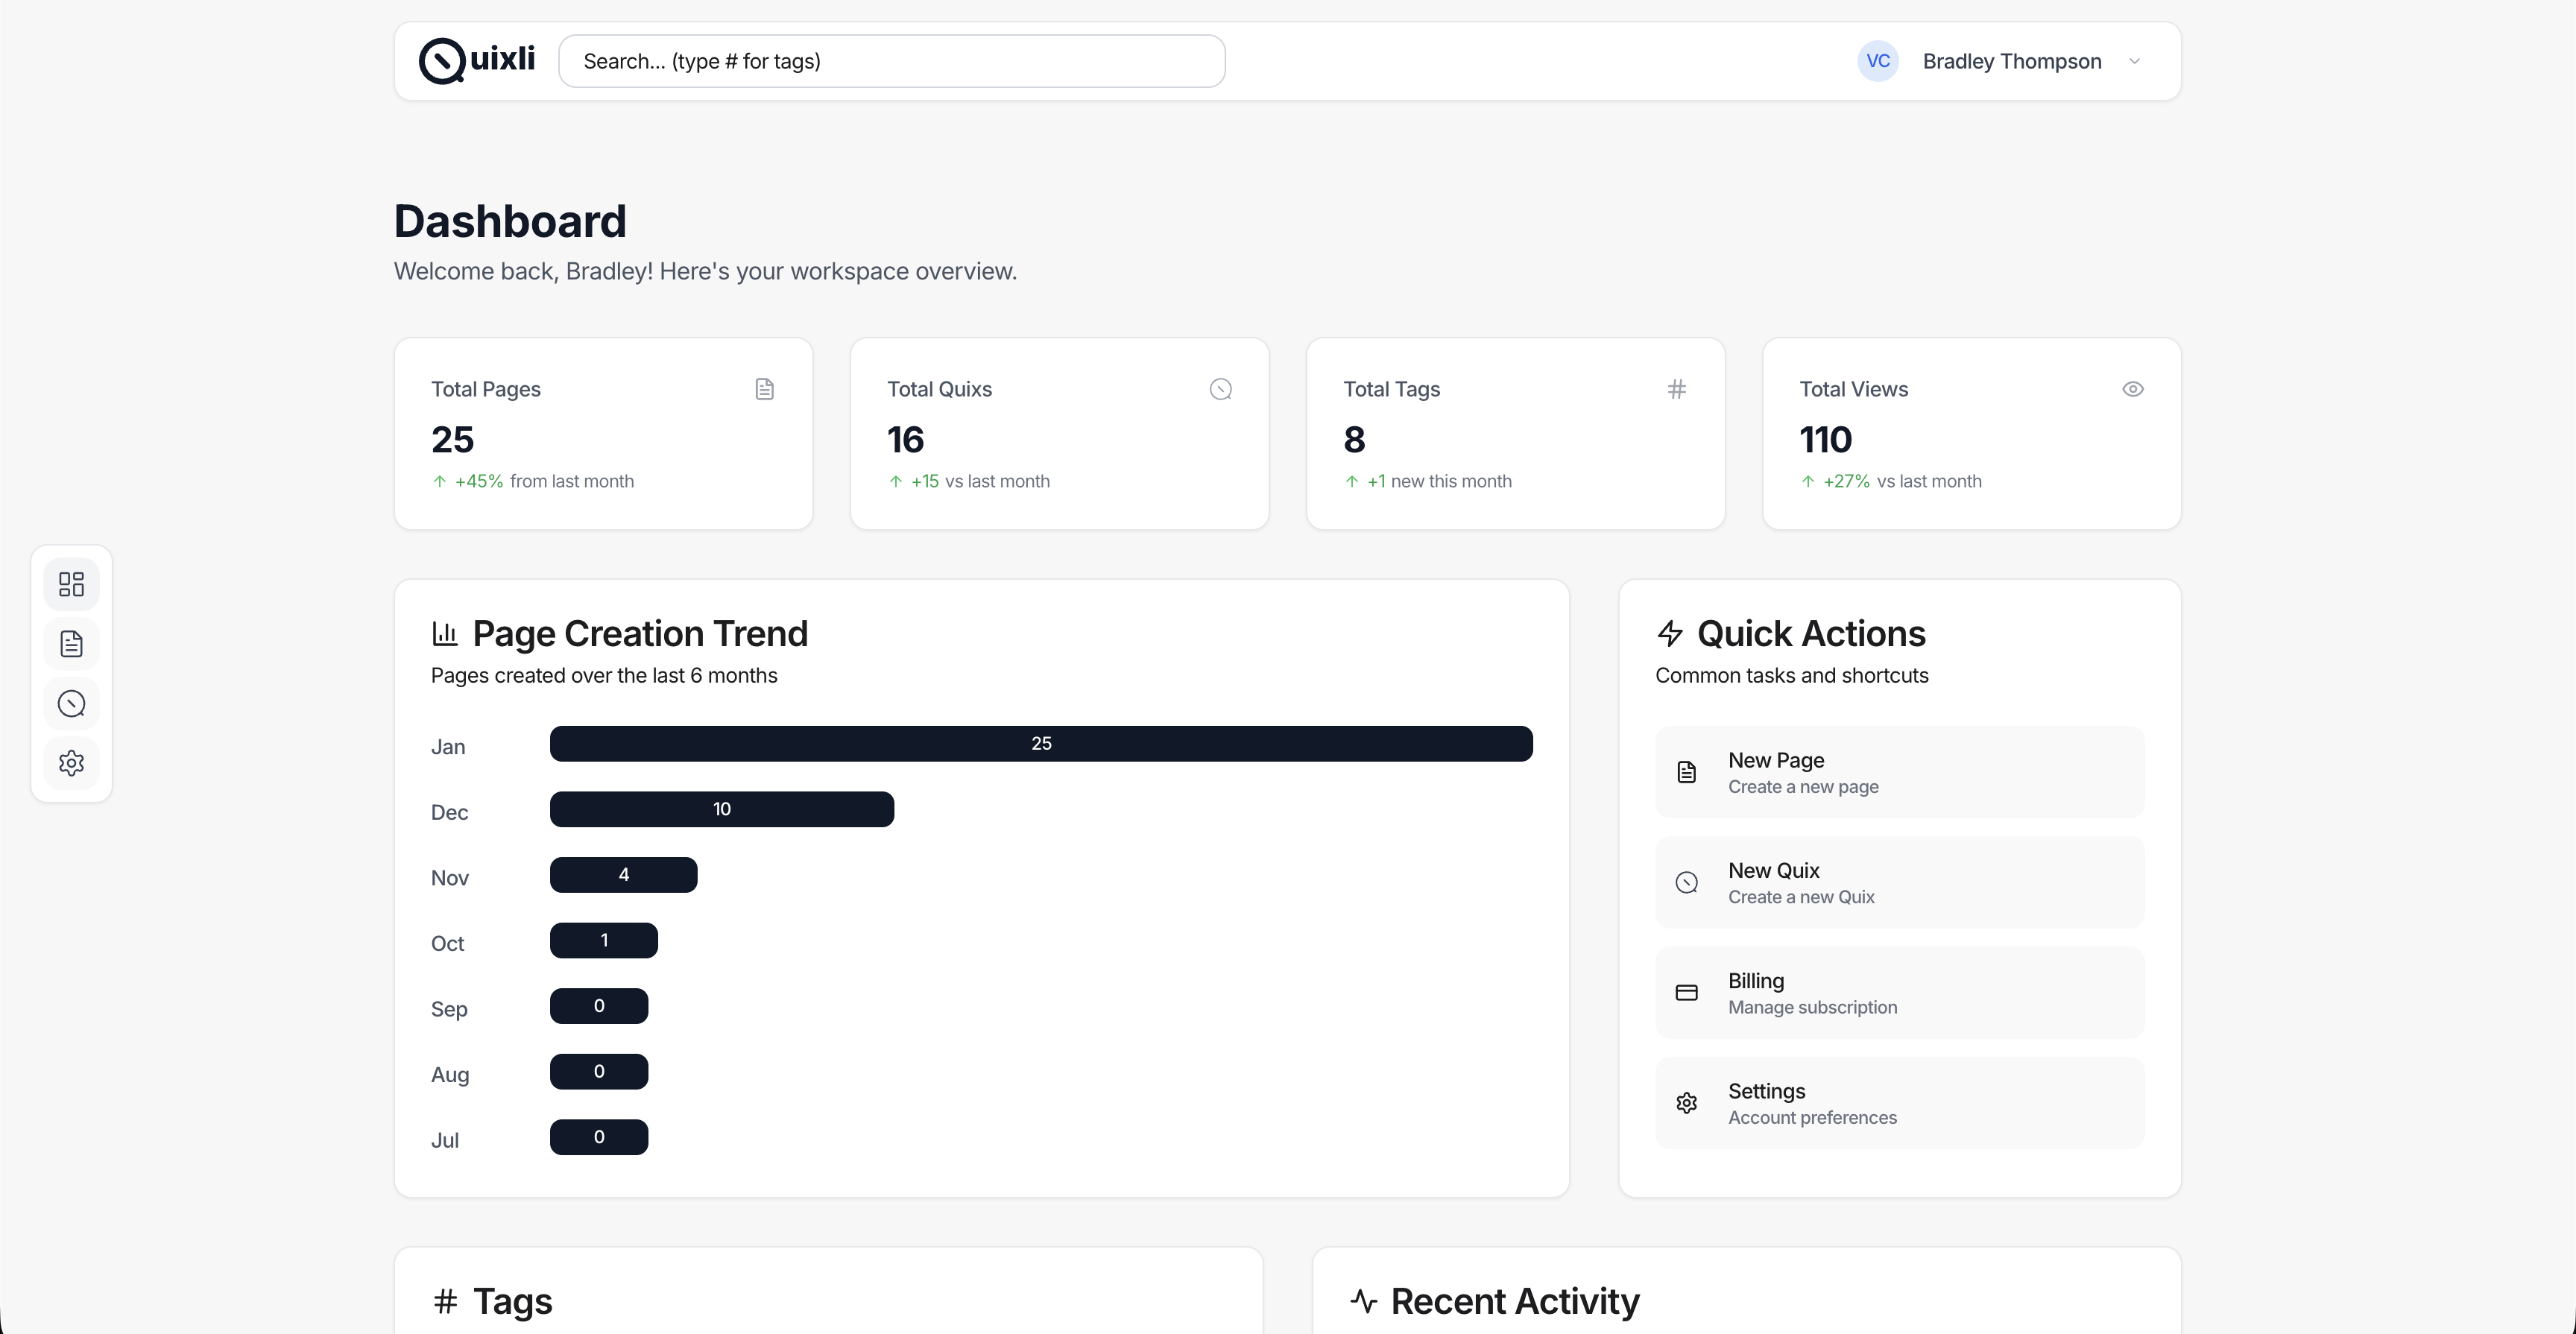Select New Quix to create a Quix
This screenshot has height=1334, width=2576.
[x=1898, y=882]
